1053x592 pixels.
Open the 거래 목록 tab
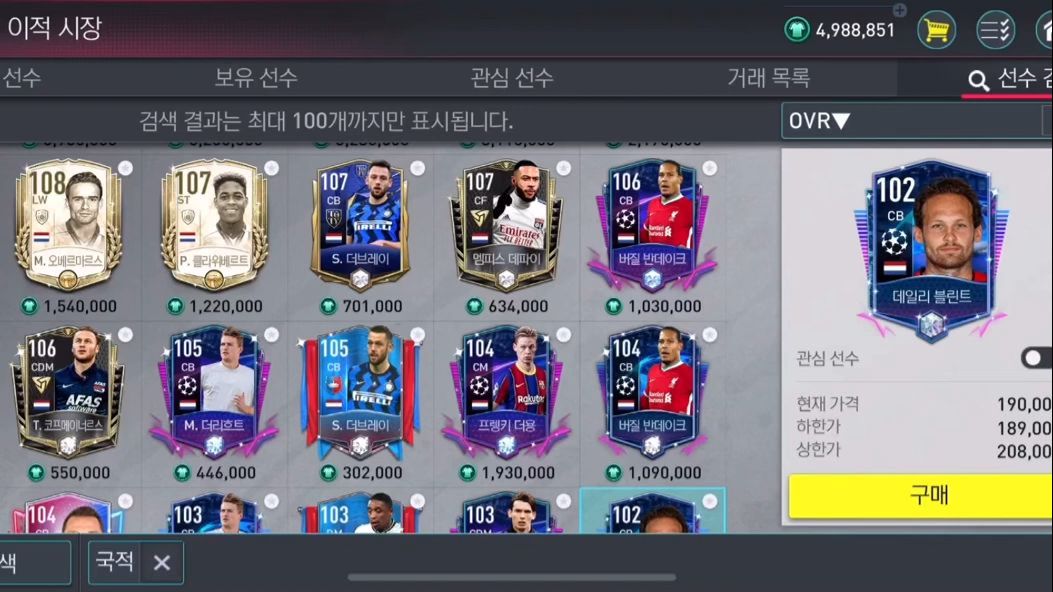[x=769, y=78]
